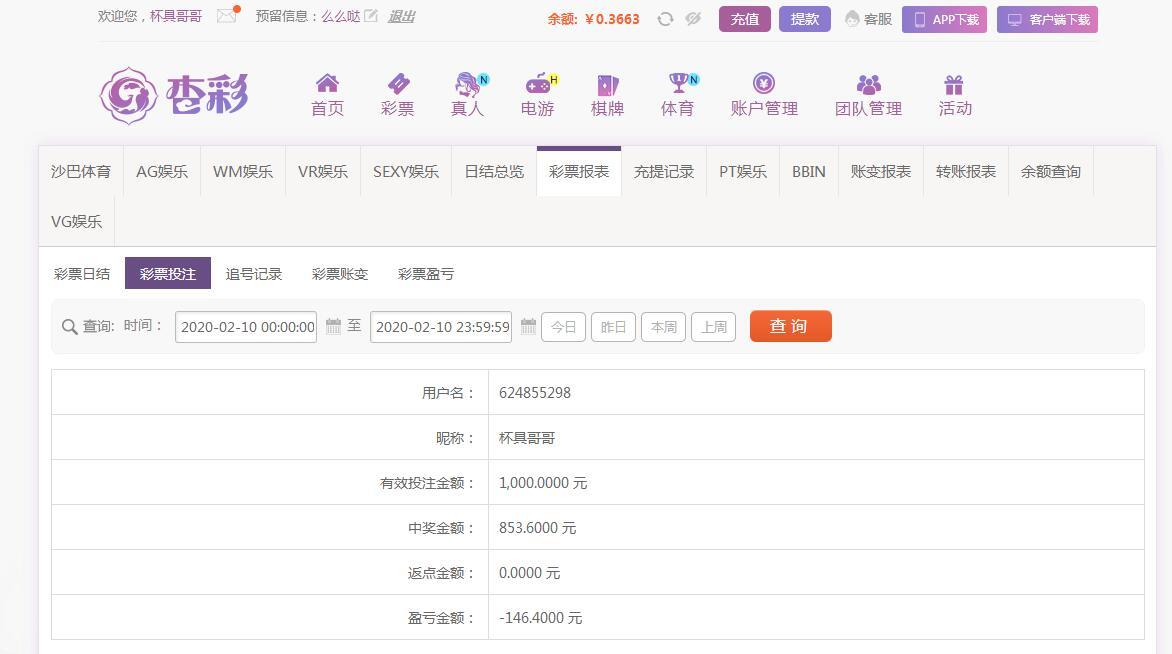This screenshot has width=1172, height=654.
Task: Open the 彩票 lottery ticket icon
Action: [397, 84]
